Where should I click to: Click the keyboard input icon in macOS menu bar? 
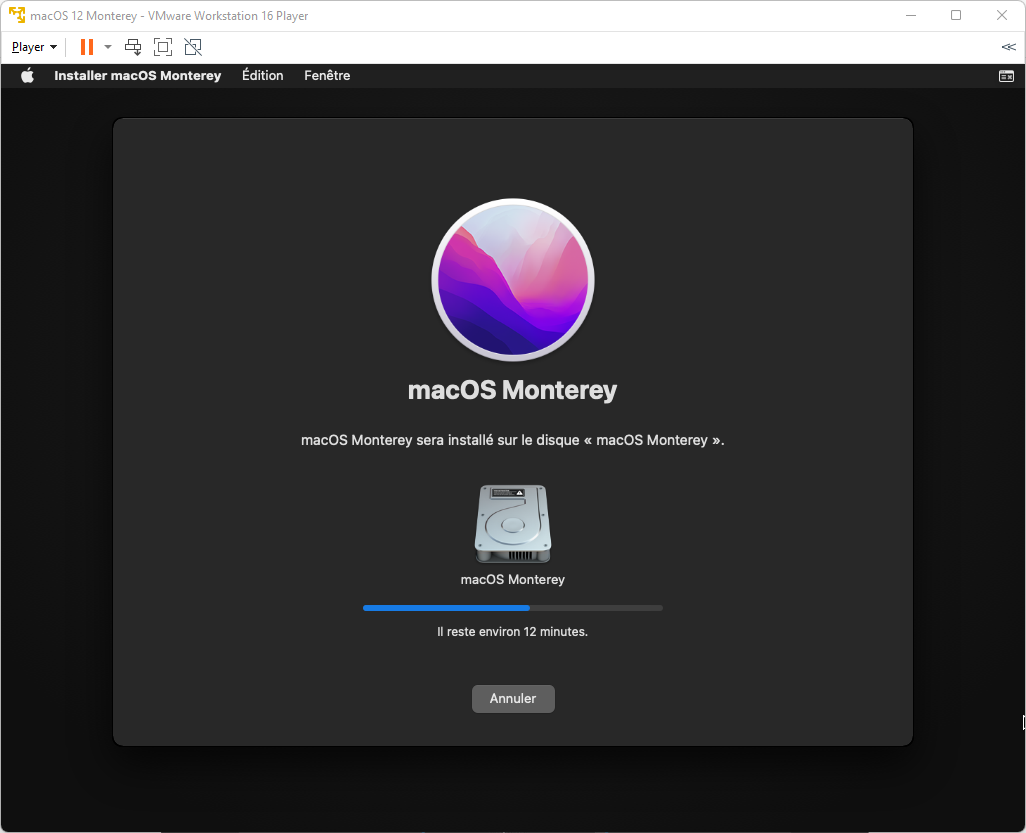point(1006,76)
